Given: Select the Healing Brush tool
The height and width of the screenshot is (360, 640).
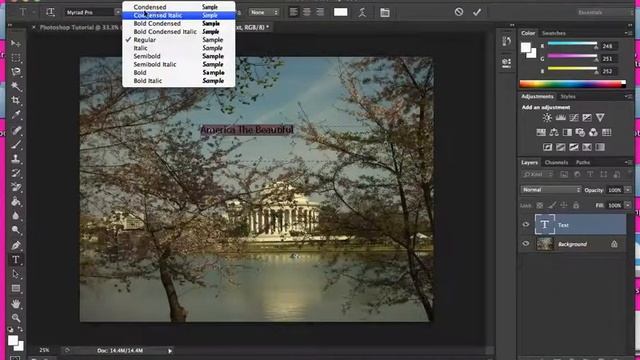Looking at the screenshot, I should point(16,131).
